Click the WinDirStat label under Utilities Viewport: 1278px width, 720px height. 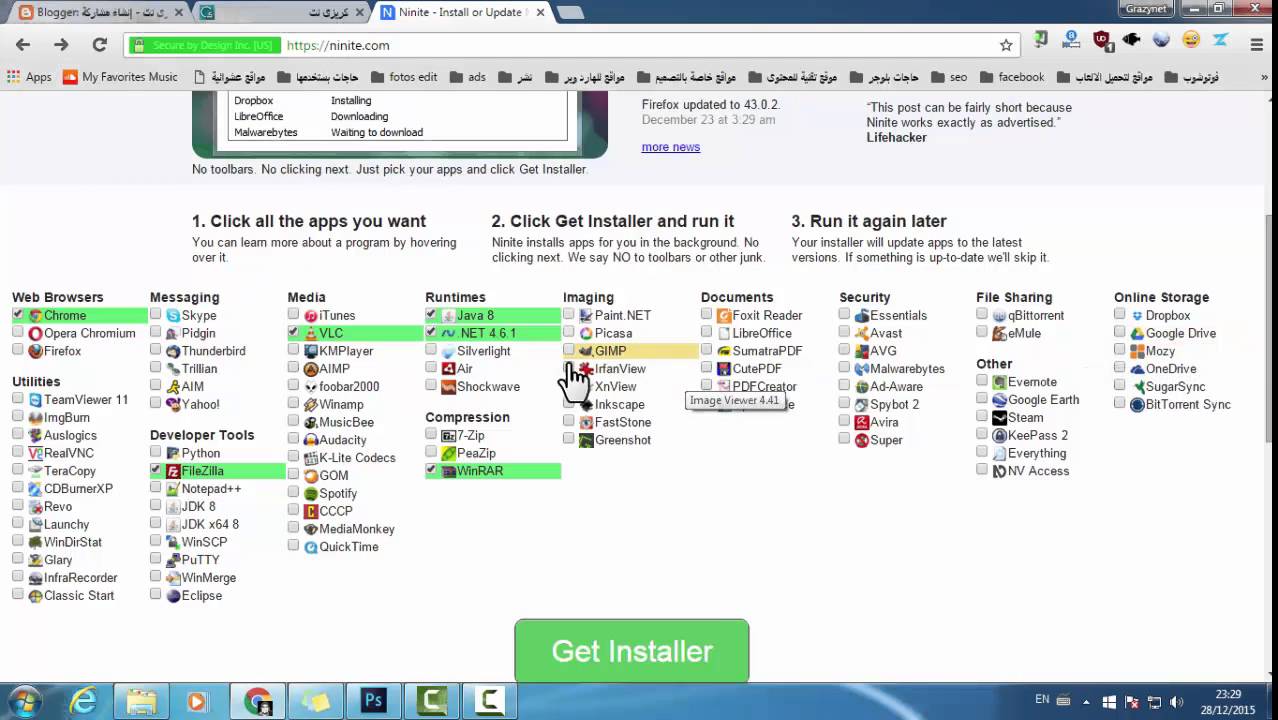pos(73,542)
